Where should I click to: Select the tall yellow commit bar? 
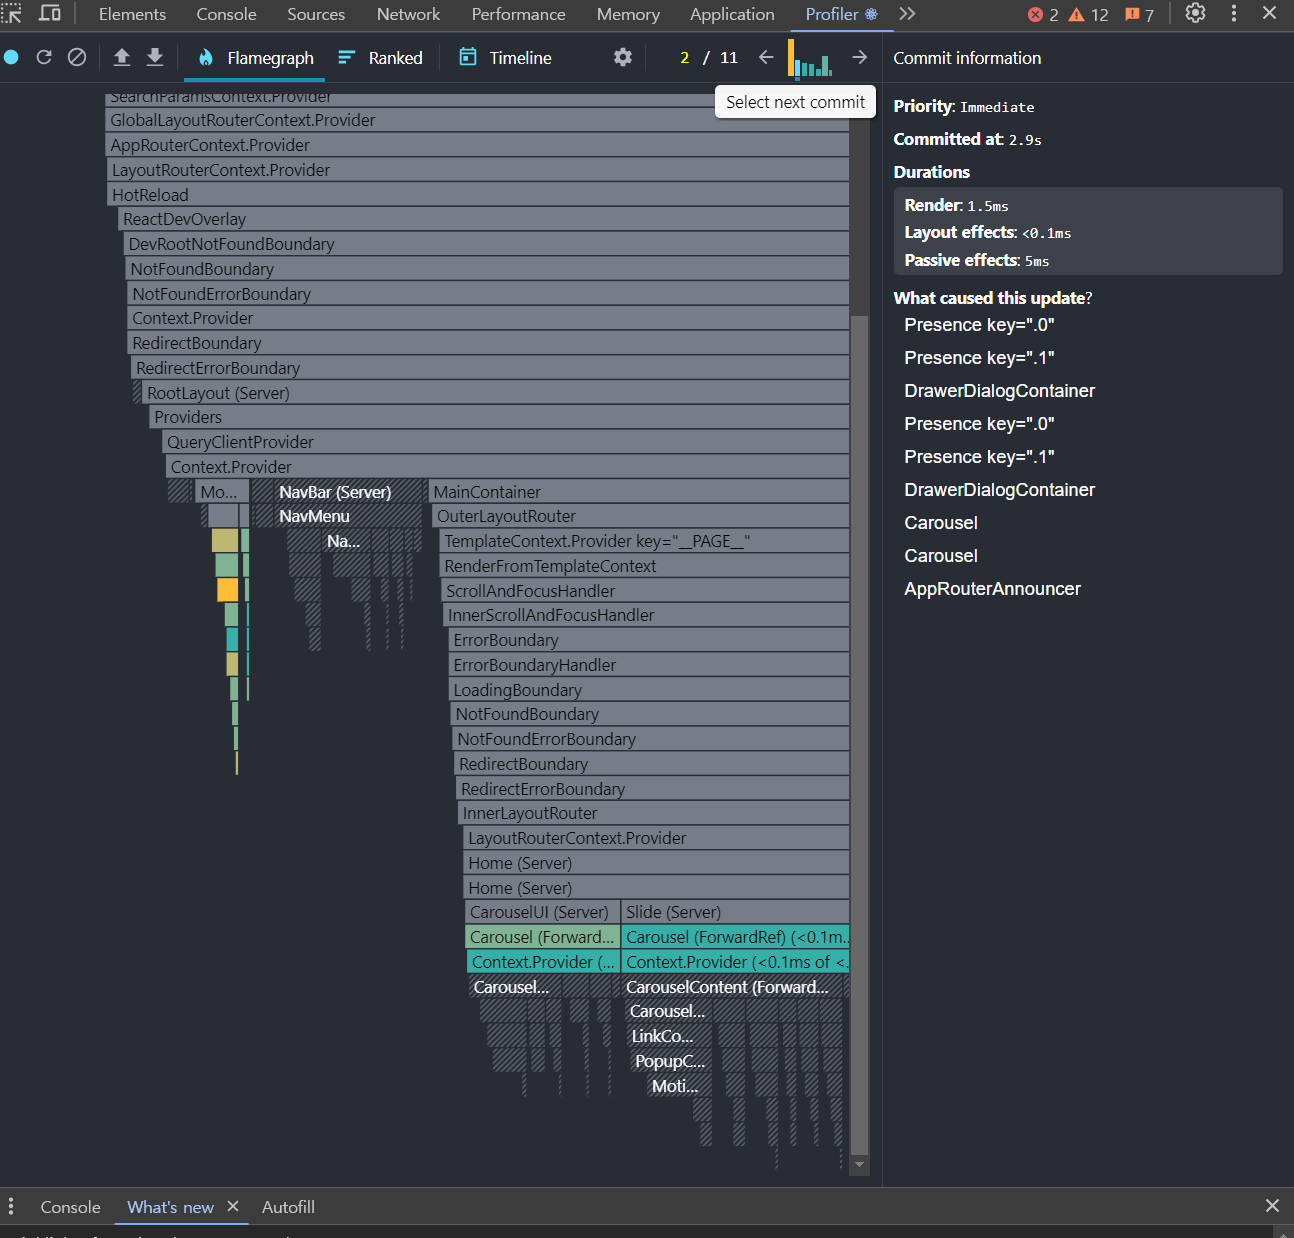(x=791, y=58)
